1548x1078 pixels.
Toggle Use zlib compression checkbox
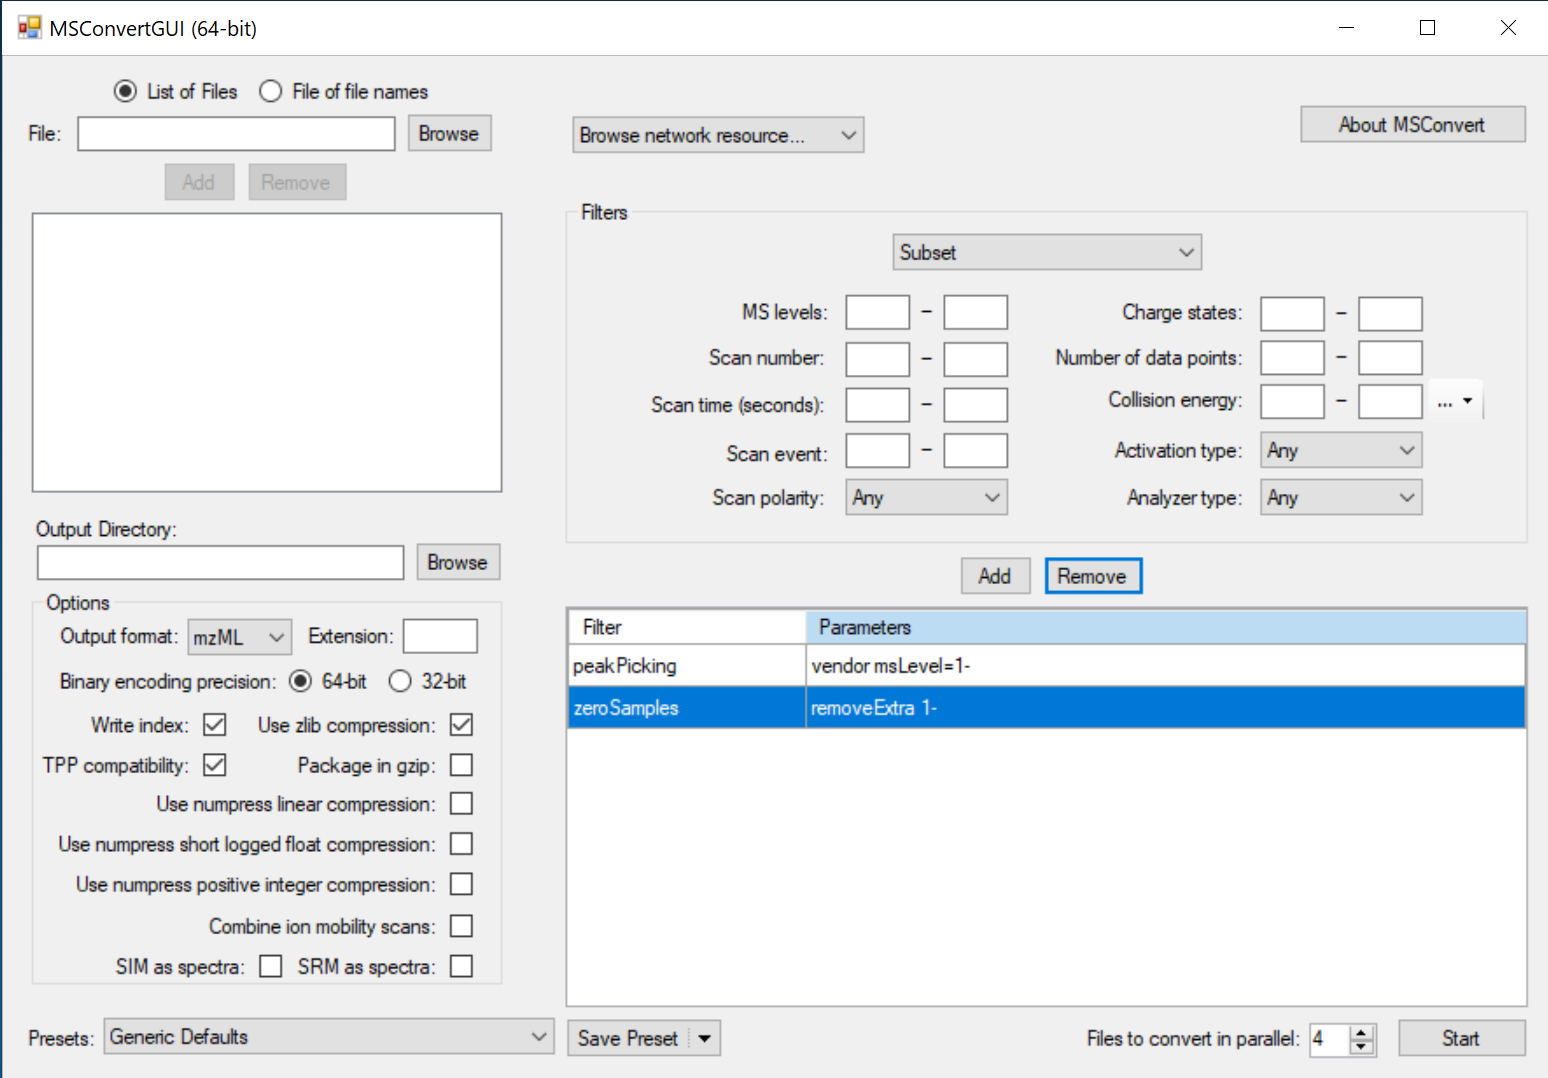[x=461, y=724]
